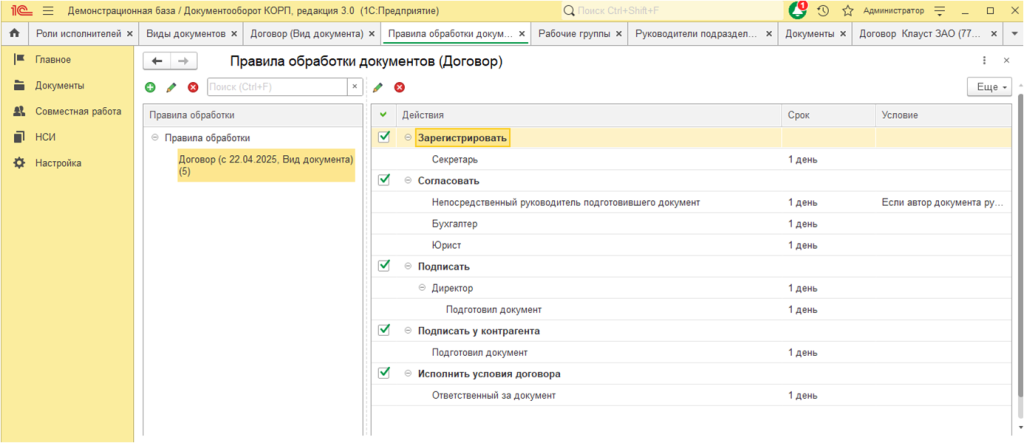This screenshot has height=443, width=1024.
Task: Click red delete icon in left panel
Action: pyautogui.click(x=193, y=88)
